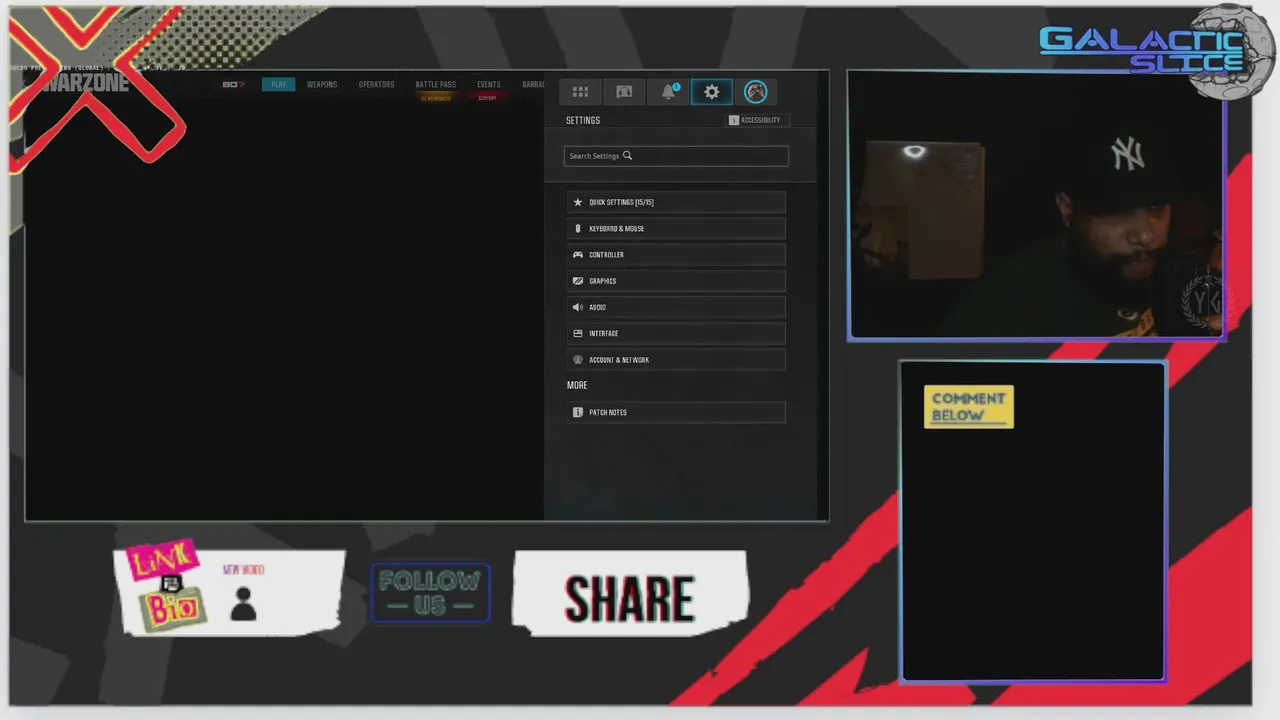Open Account & Network settings
The image size is (1280, 720).
[676, 360]
